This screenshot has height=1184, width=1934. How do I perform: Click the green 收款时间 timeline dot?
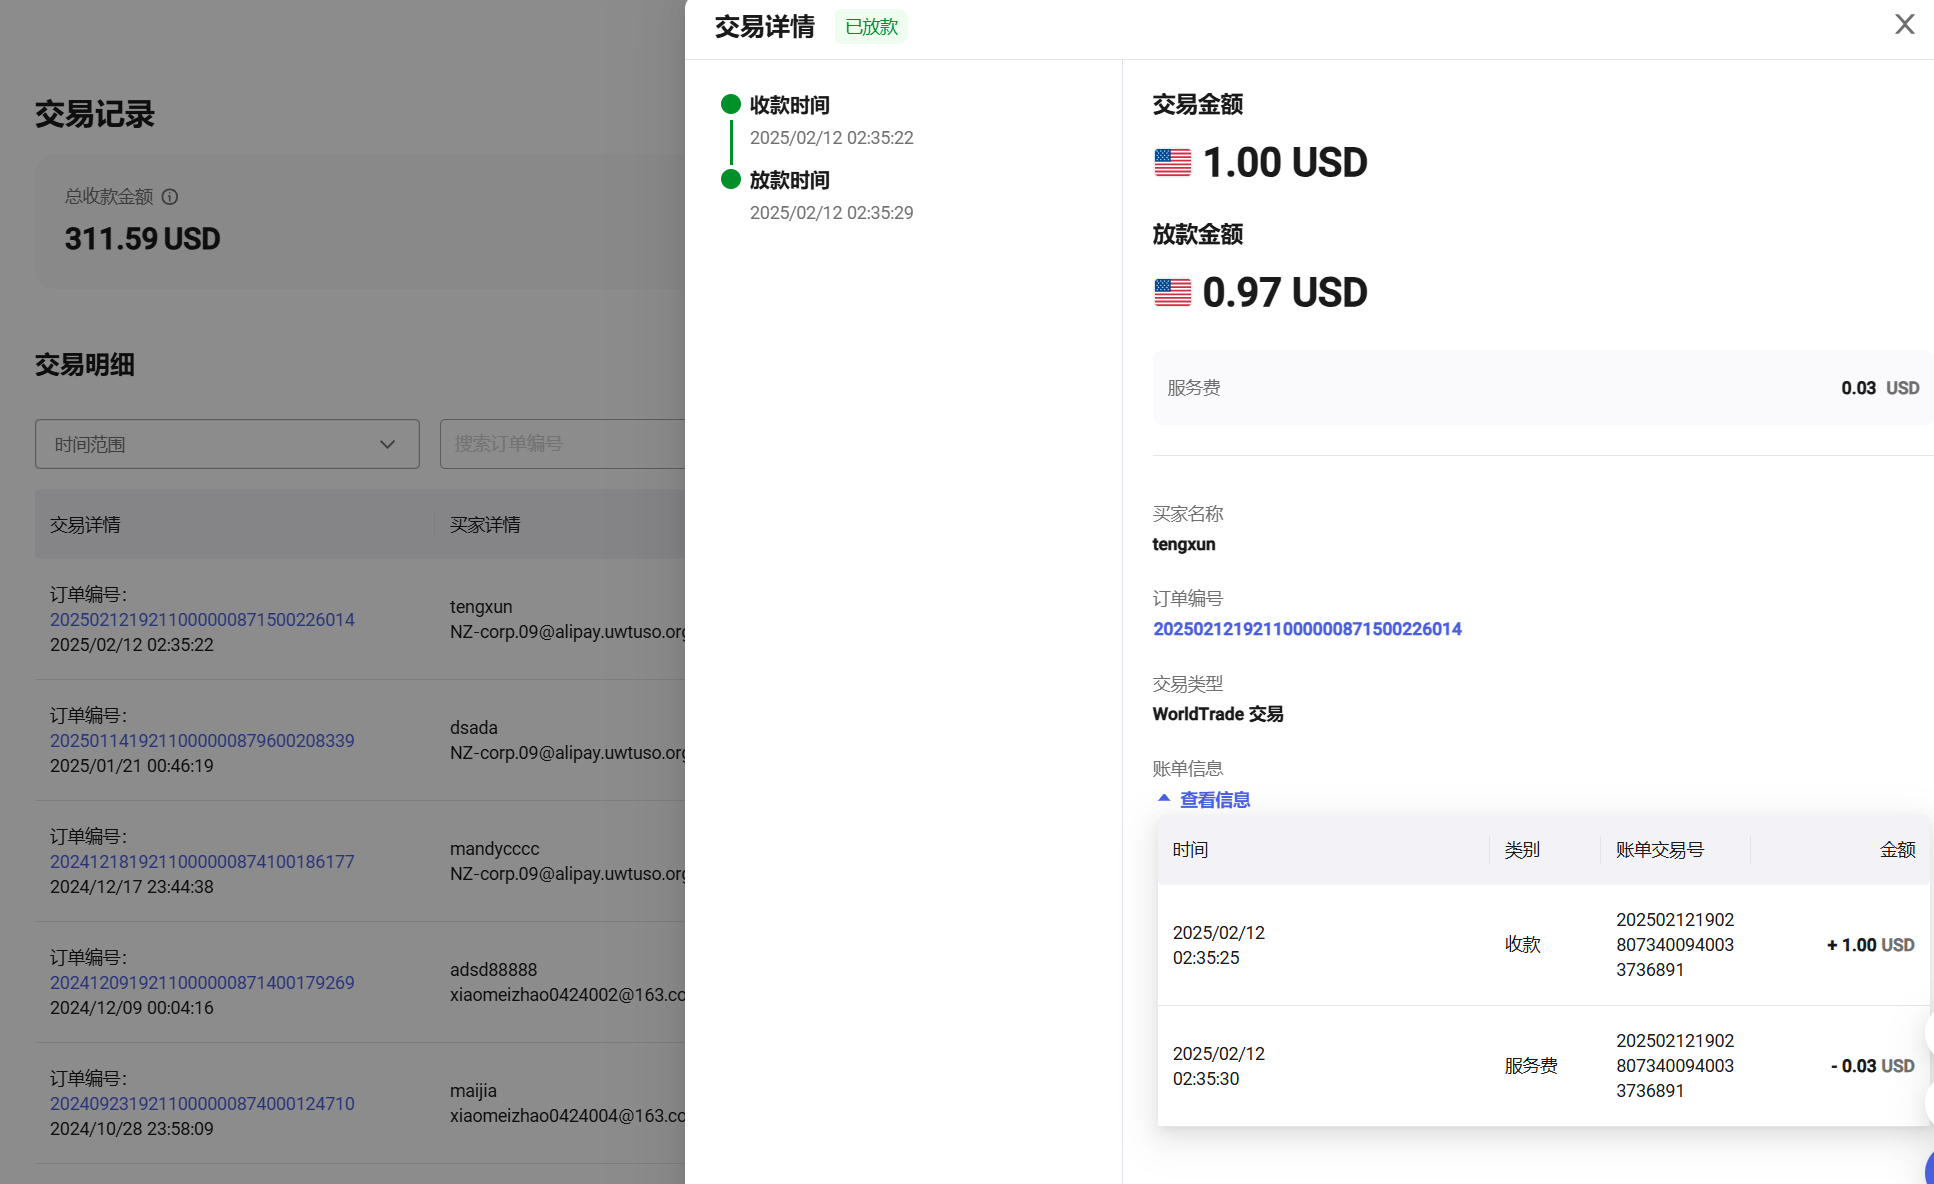pos(731,104)
